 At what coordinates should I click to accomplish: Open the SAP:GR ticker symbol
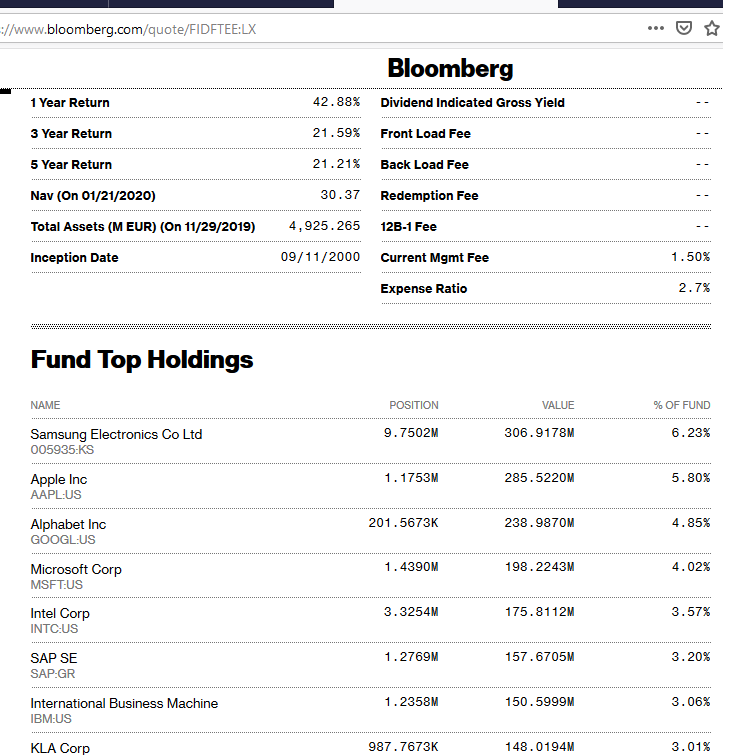54,674
